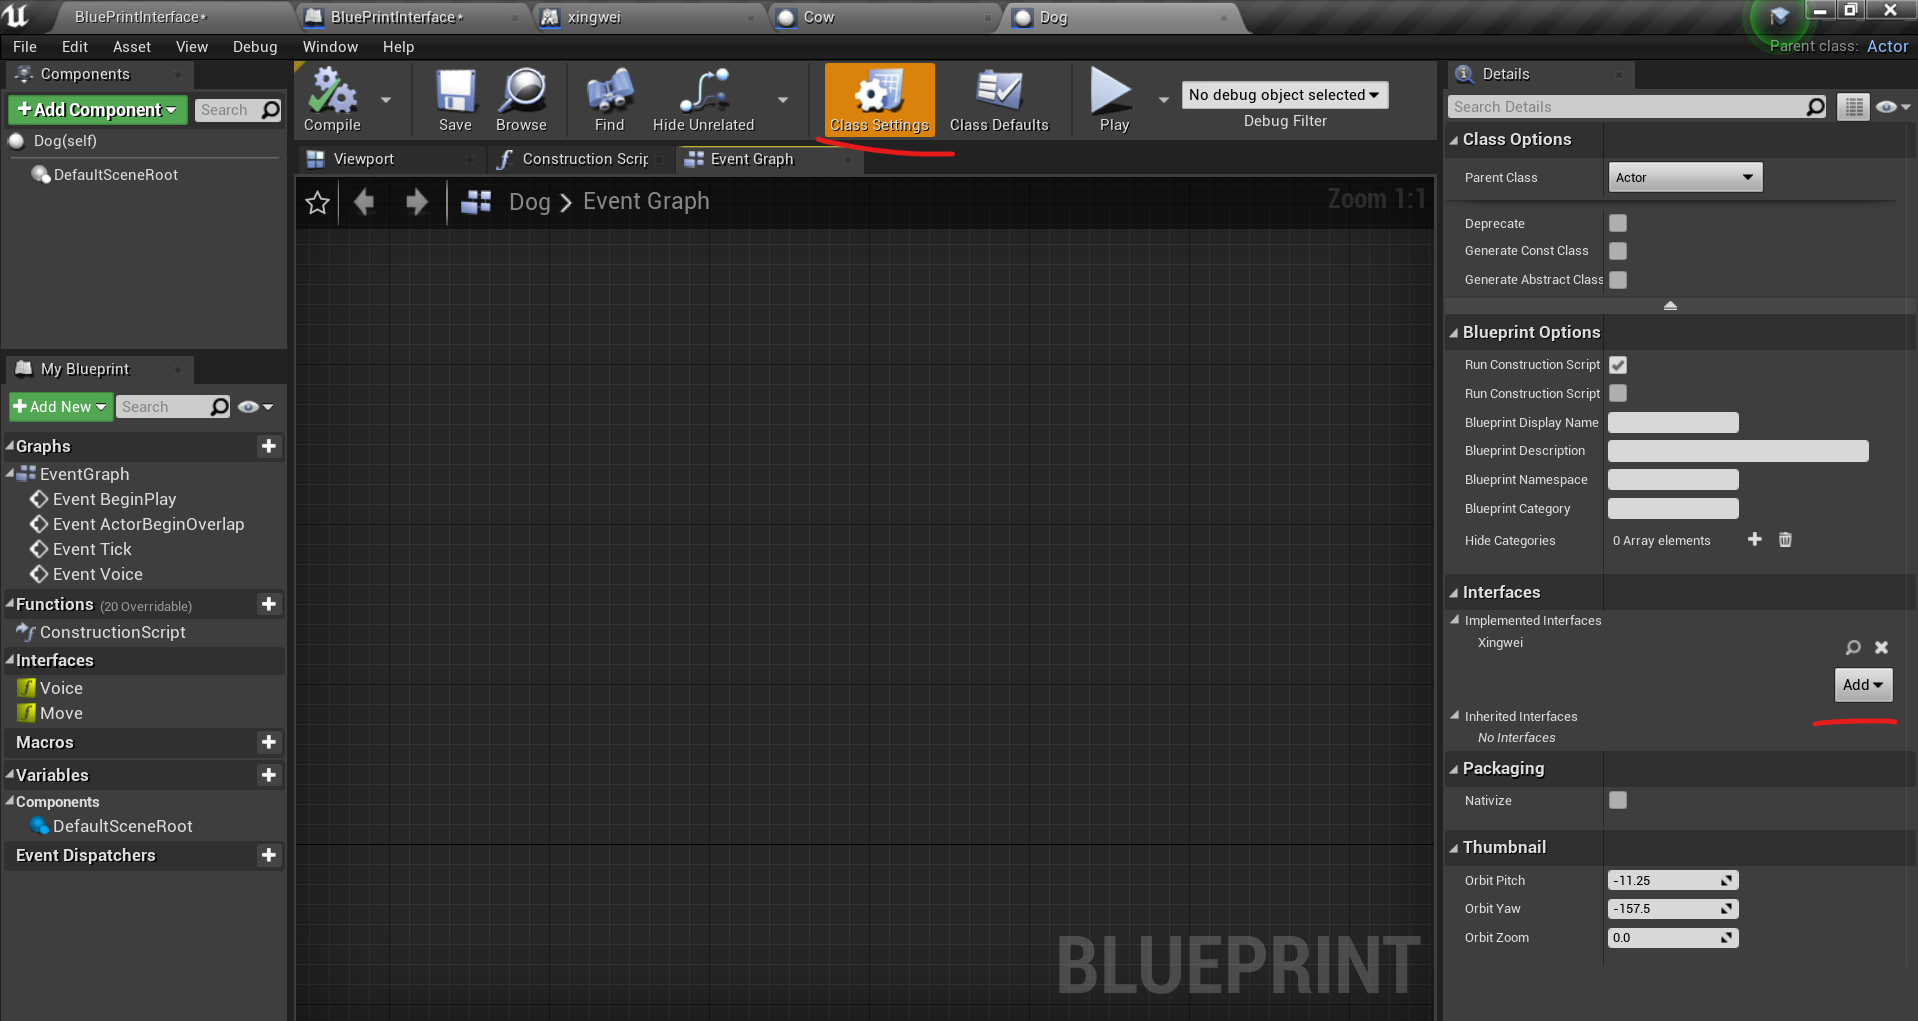1918x1021 pixels.
Task: Click the Orbit Pitch rotation control
Action: (x=1725, y=880)
